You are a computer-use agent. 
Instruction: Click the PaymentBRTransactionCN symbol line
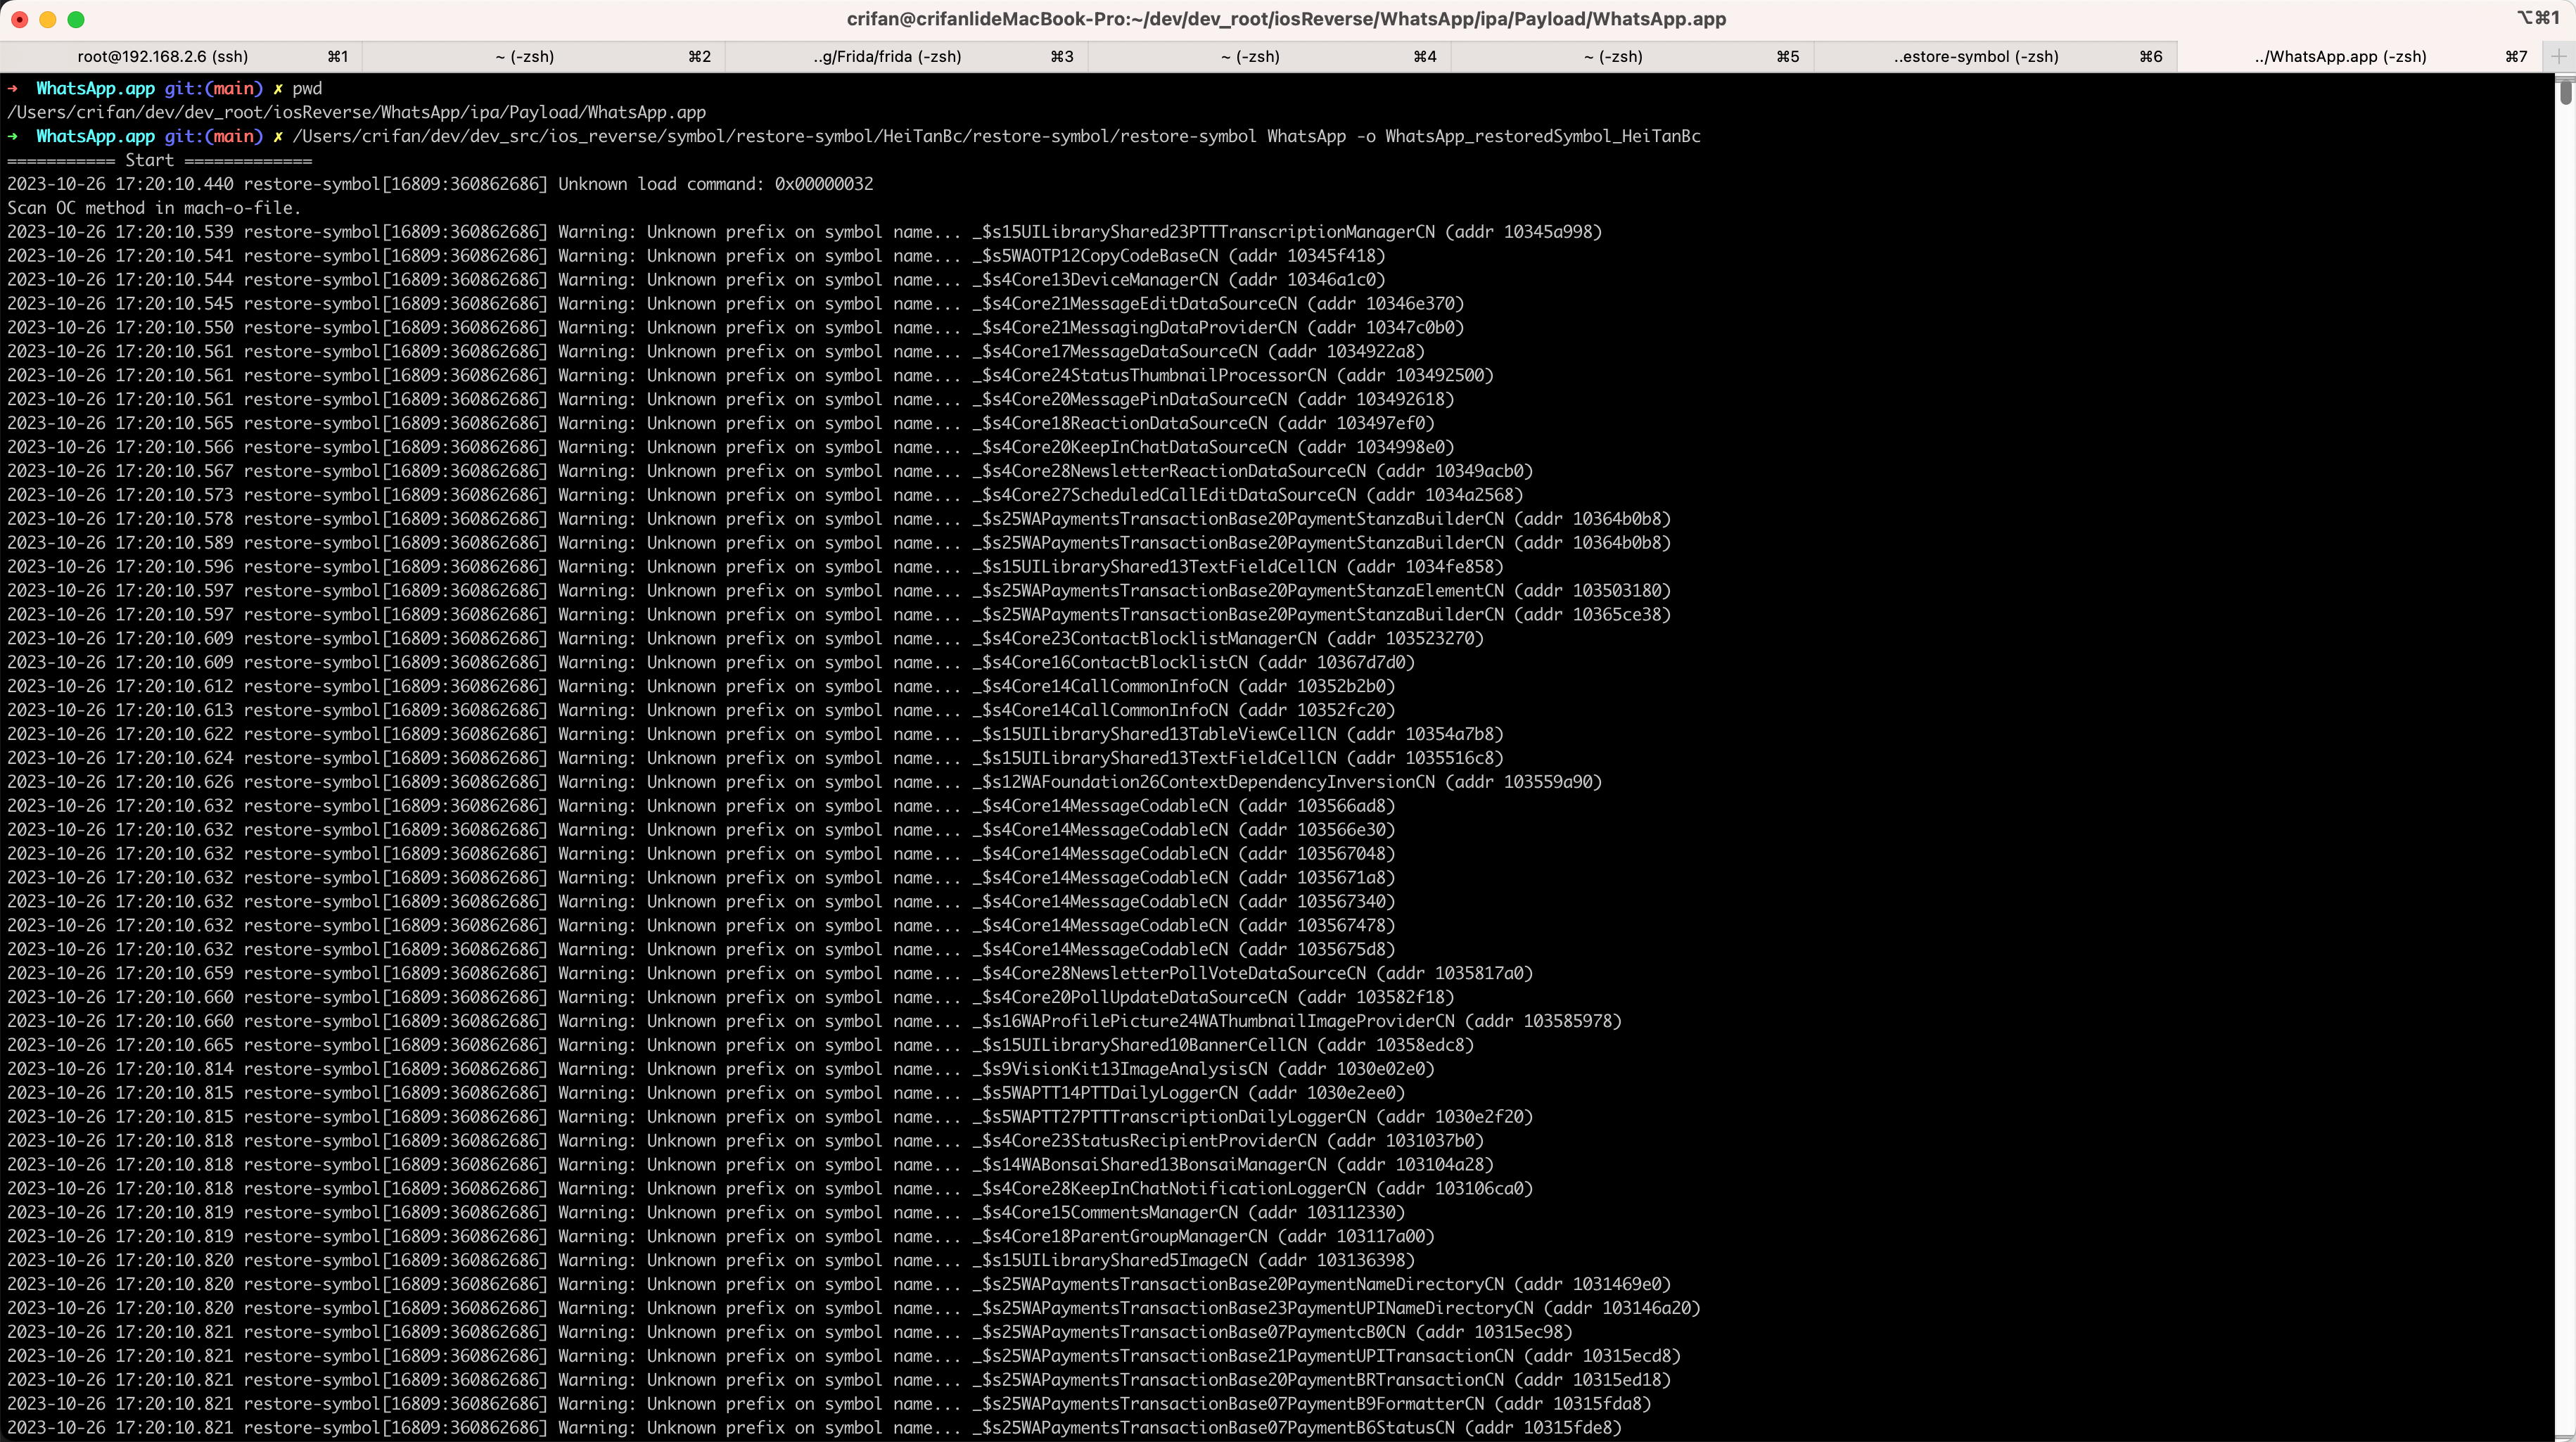839,1380
